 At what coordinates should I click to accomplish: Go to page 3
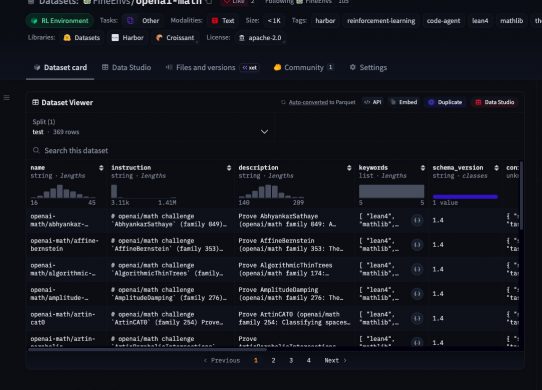[x=291, y=361]
